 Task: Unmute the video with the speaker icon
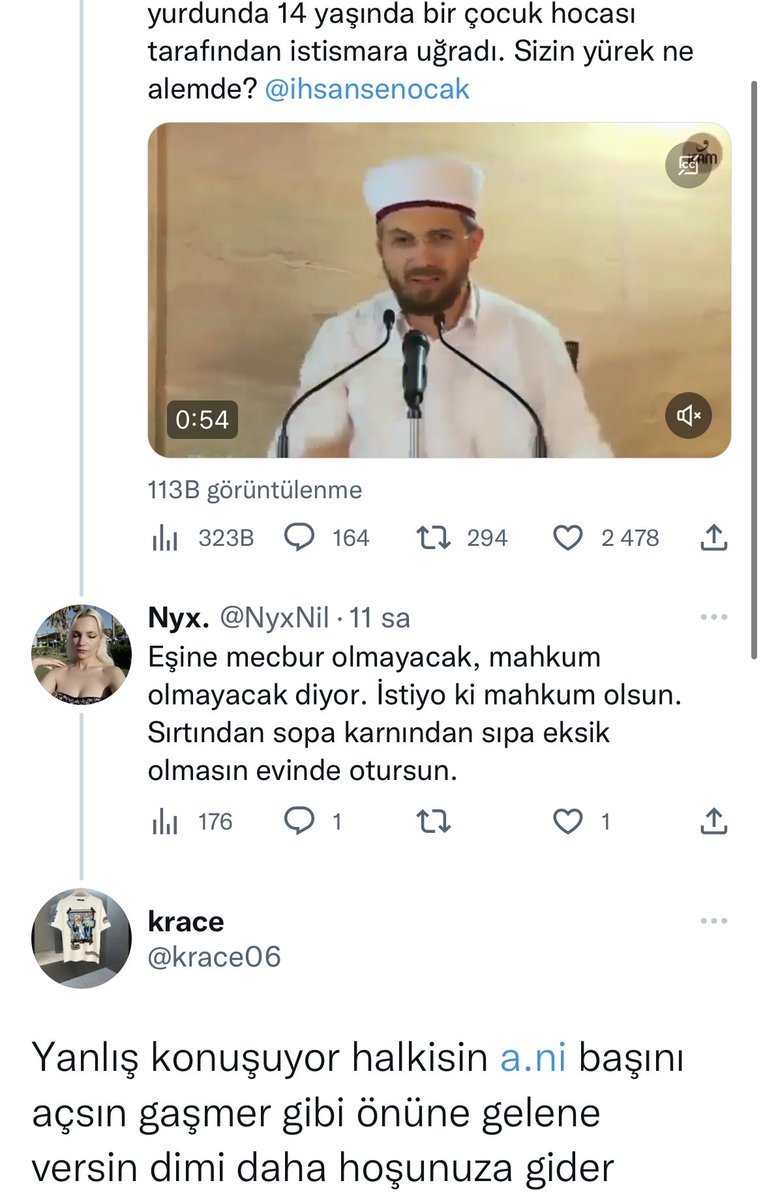pyautogui.click(x=689, y=415)
